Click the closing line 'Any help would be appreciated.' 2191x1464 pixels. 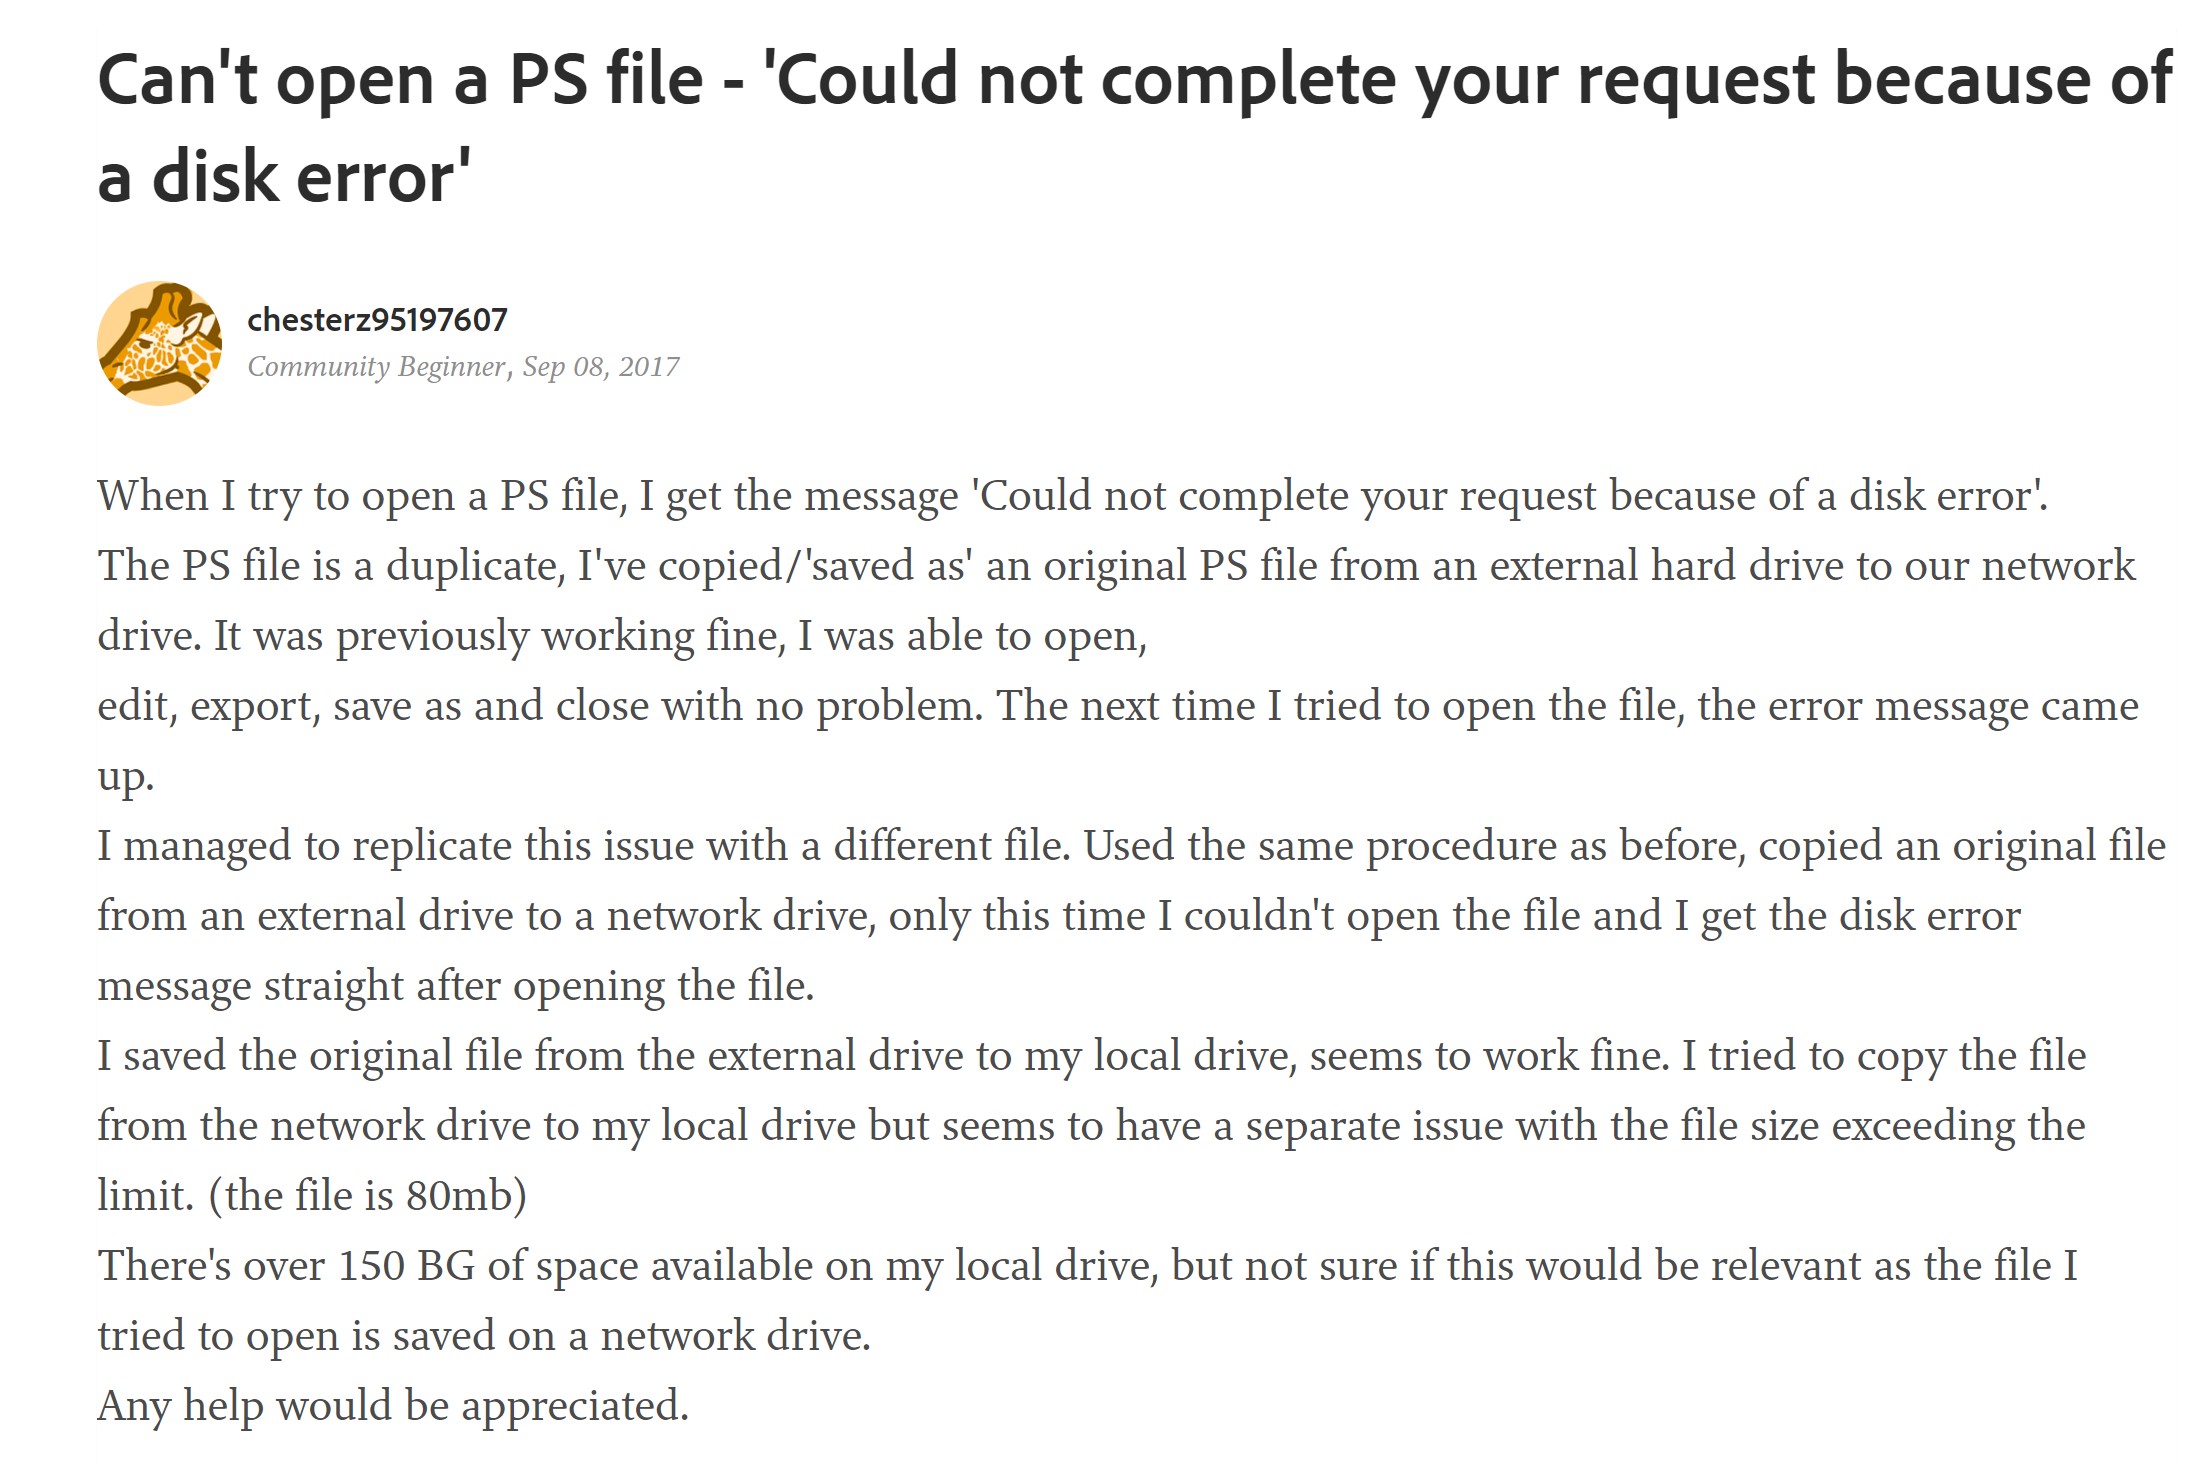pyautogui.click(x=393, y=1406)
